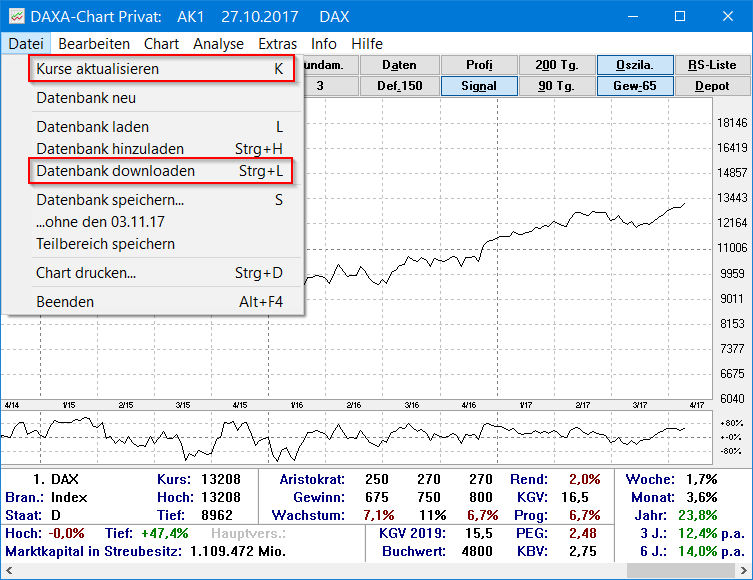Toggle the Gew-65 button
Viewport: 753px width, 580px height.
coord(635,86)
